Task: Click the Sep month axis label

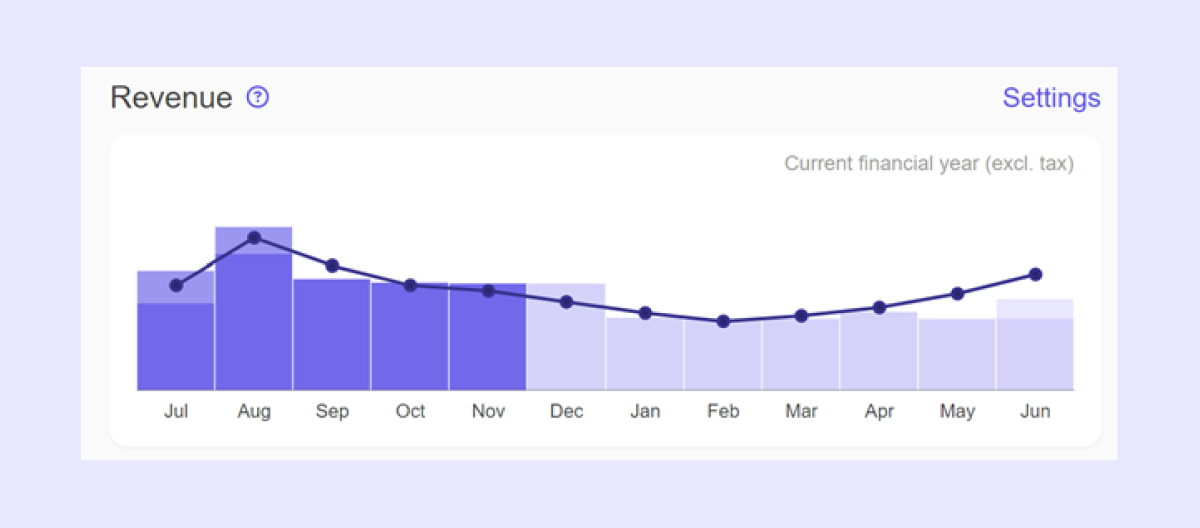Action: click(332, 411)
